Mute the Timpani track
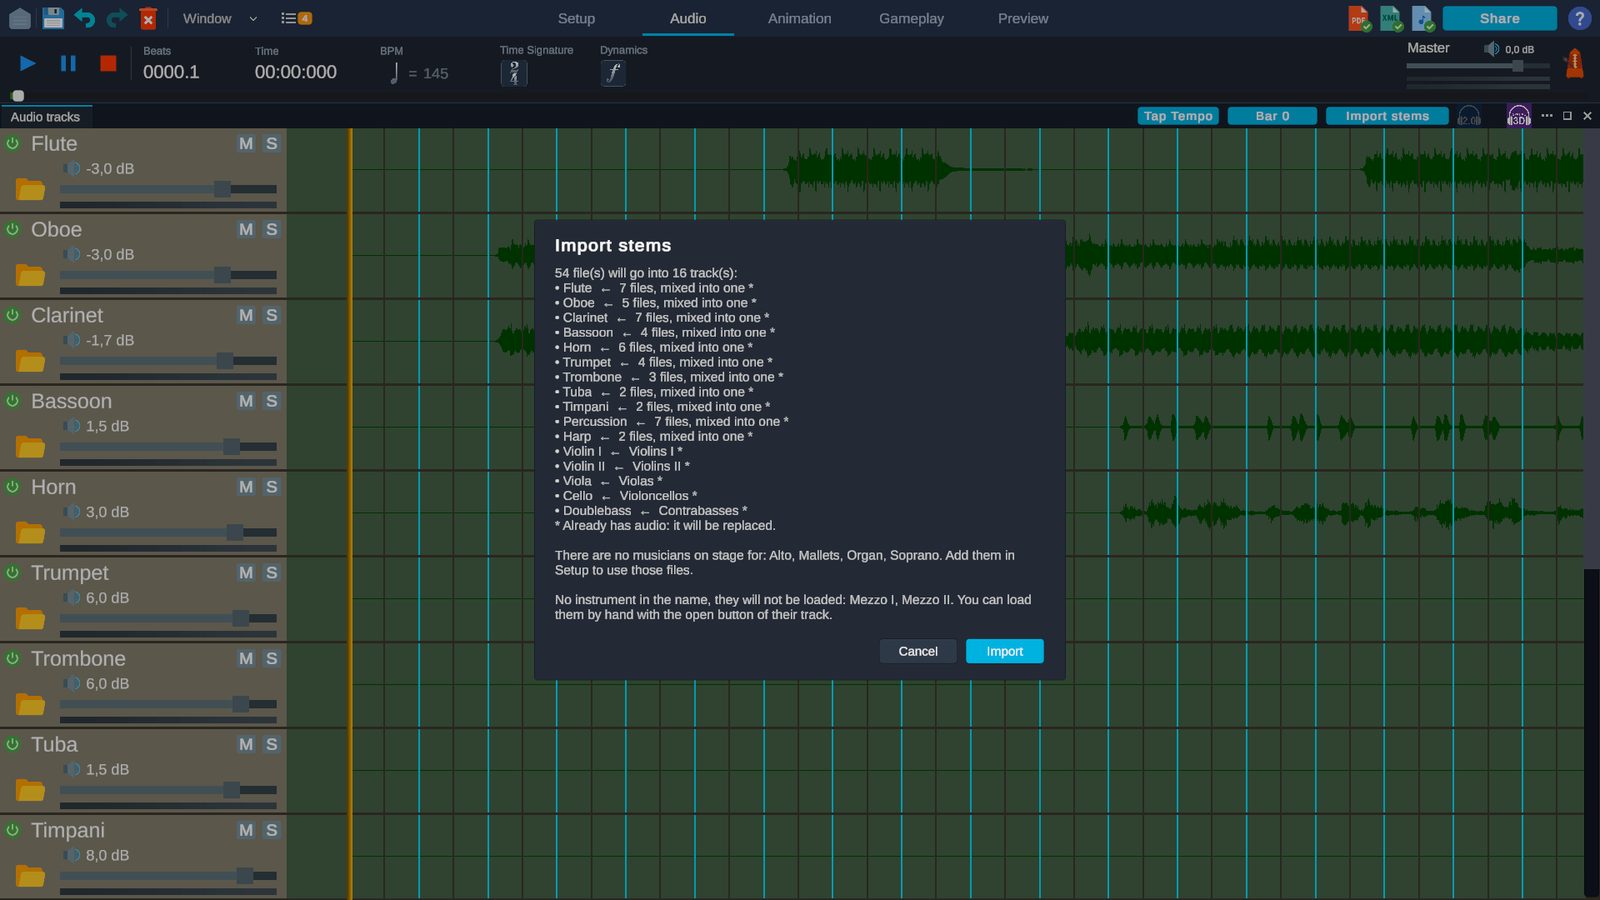This screenshot has height=900, width=1600. tap(246, 830)
